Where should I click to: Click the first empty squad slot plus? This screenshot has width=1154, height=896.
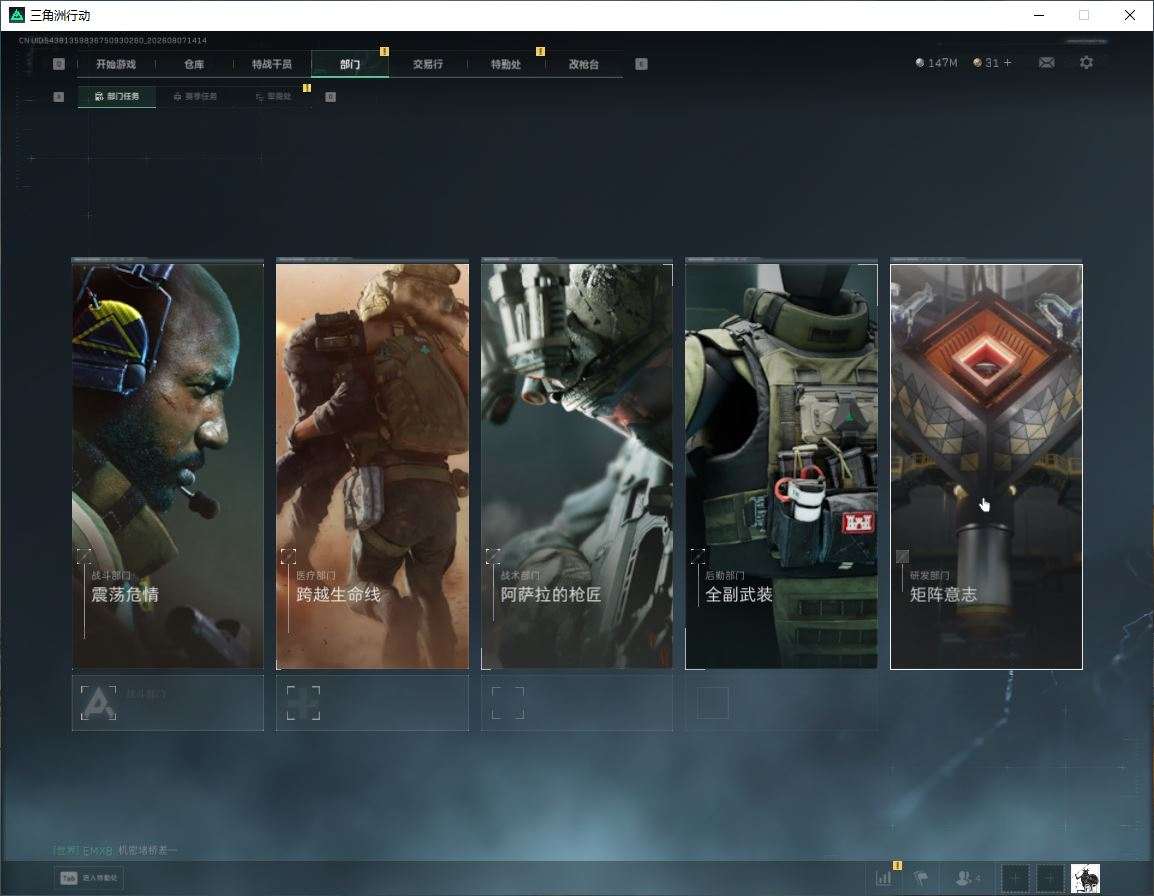(1015, 878)
